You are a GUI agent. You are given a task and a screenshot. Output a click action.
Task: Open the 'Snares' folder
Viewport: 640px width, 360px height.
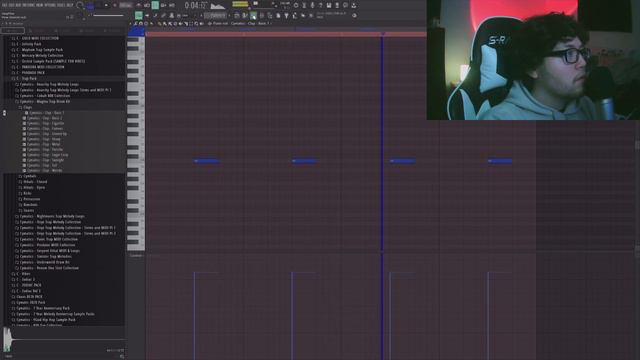tap(29, 211)
